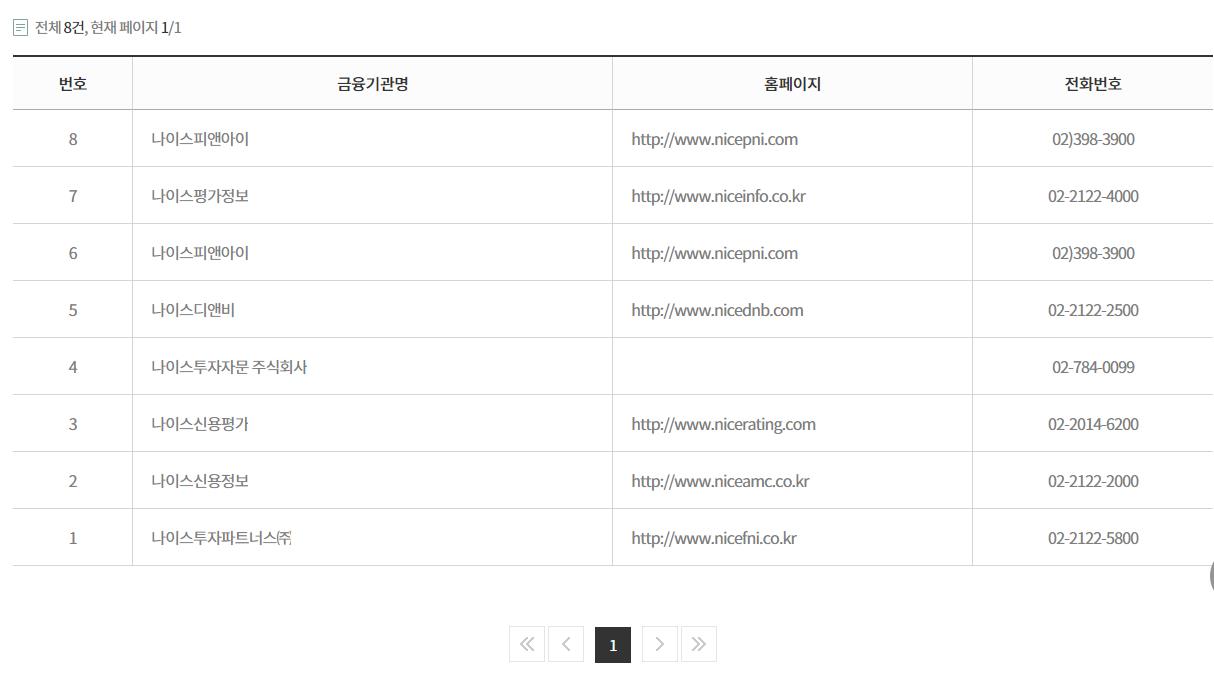Viewport: 1214px width, 679px height.
Task: Click the 전화번호 column header
Action: [1093, 84]
